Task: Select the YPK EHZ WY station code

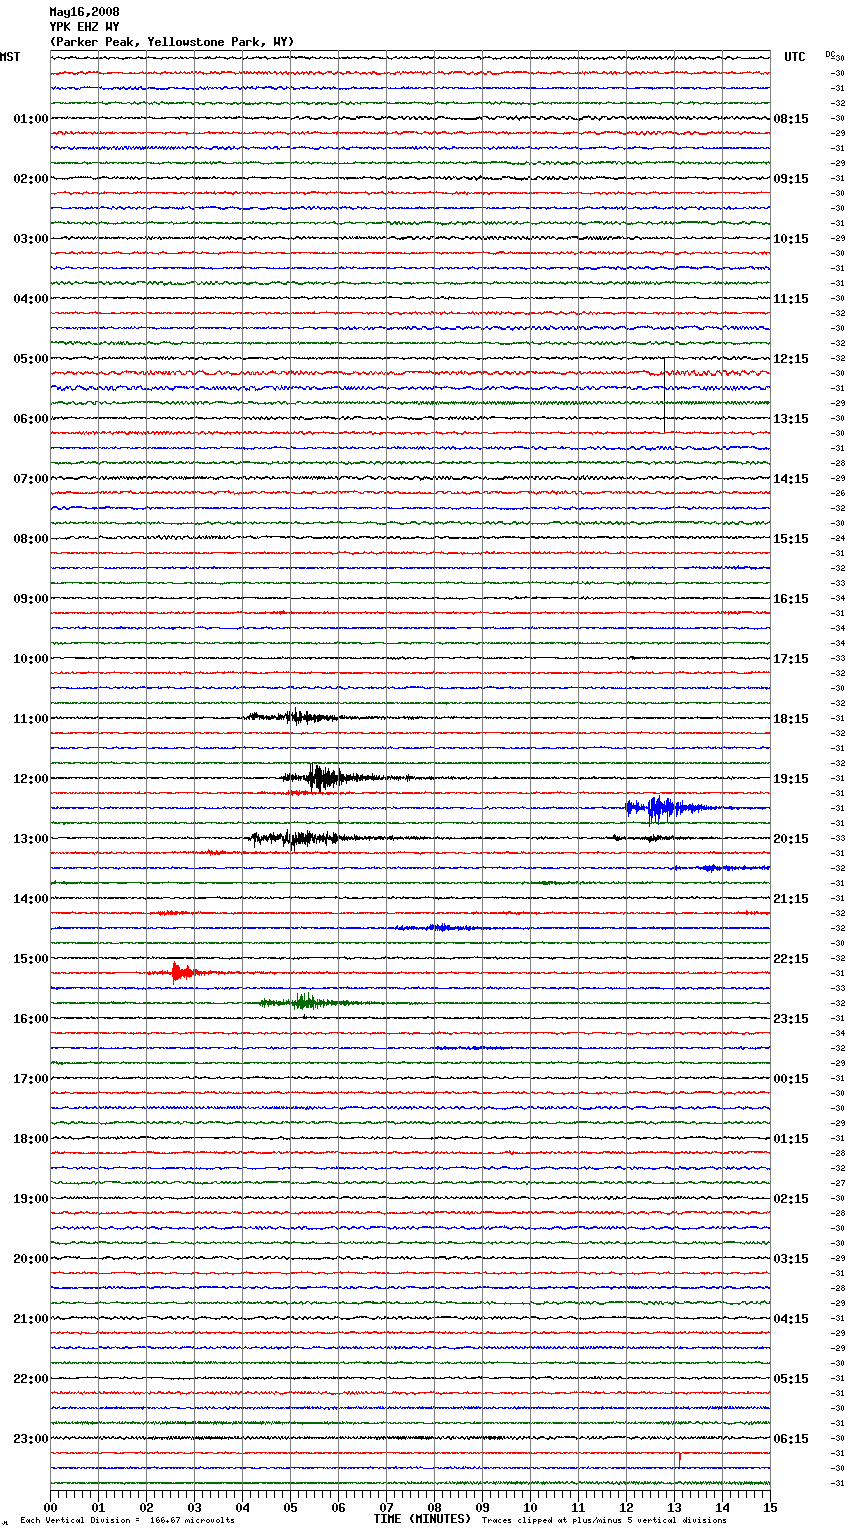Action: [x=84, y=27]
